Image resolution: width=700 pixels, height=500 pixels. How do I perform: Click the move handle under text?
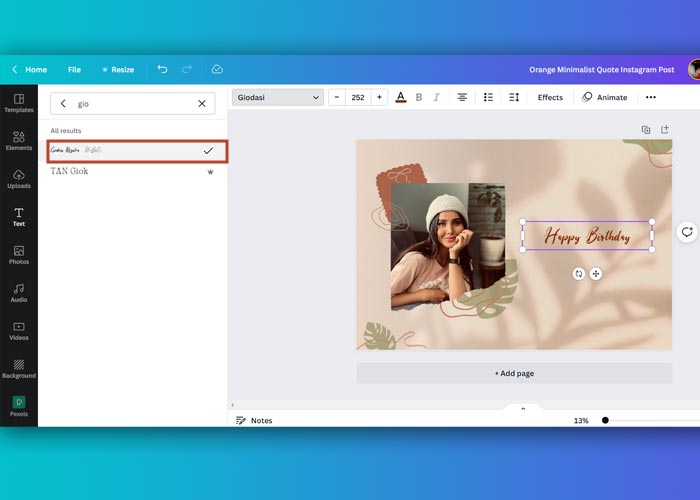click(x=596, y=274)
